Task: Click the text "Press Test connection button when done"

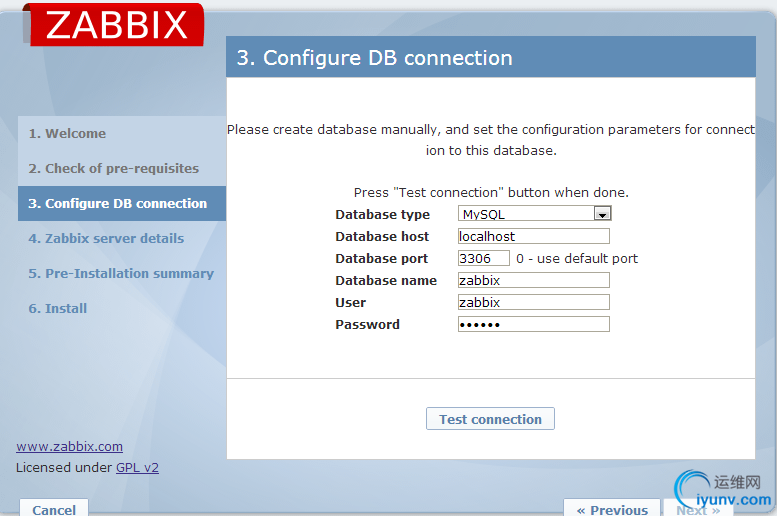Action: (491, 192)
